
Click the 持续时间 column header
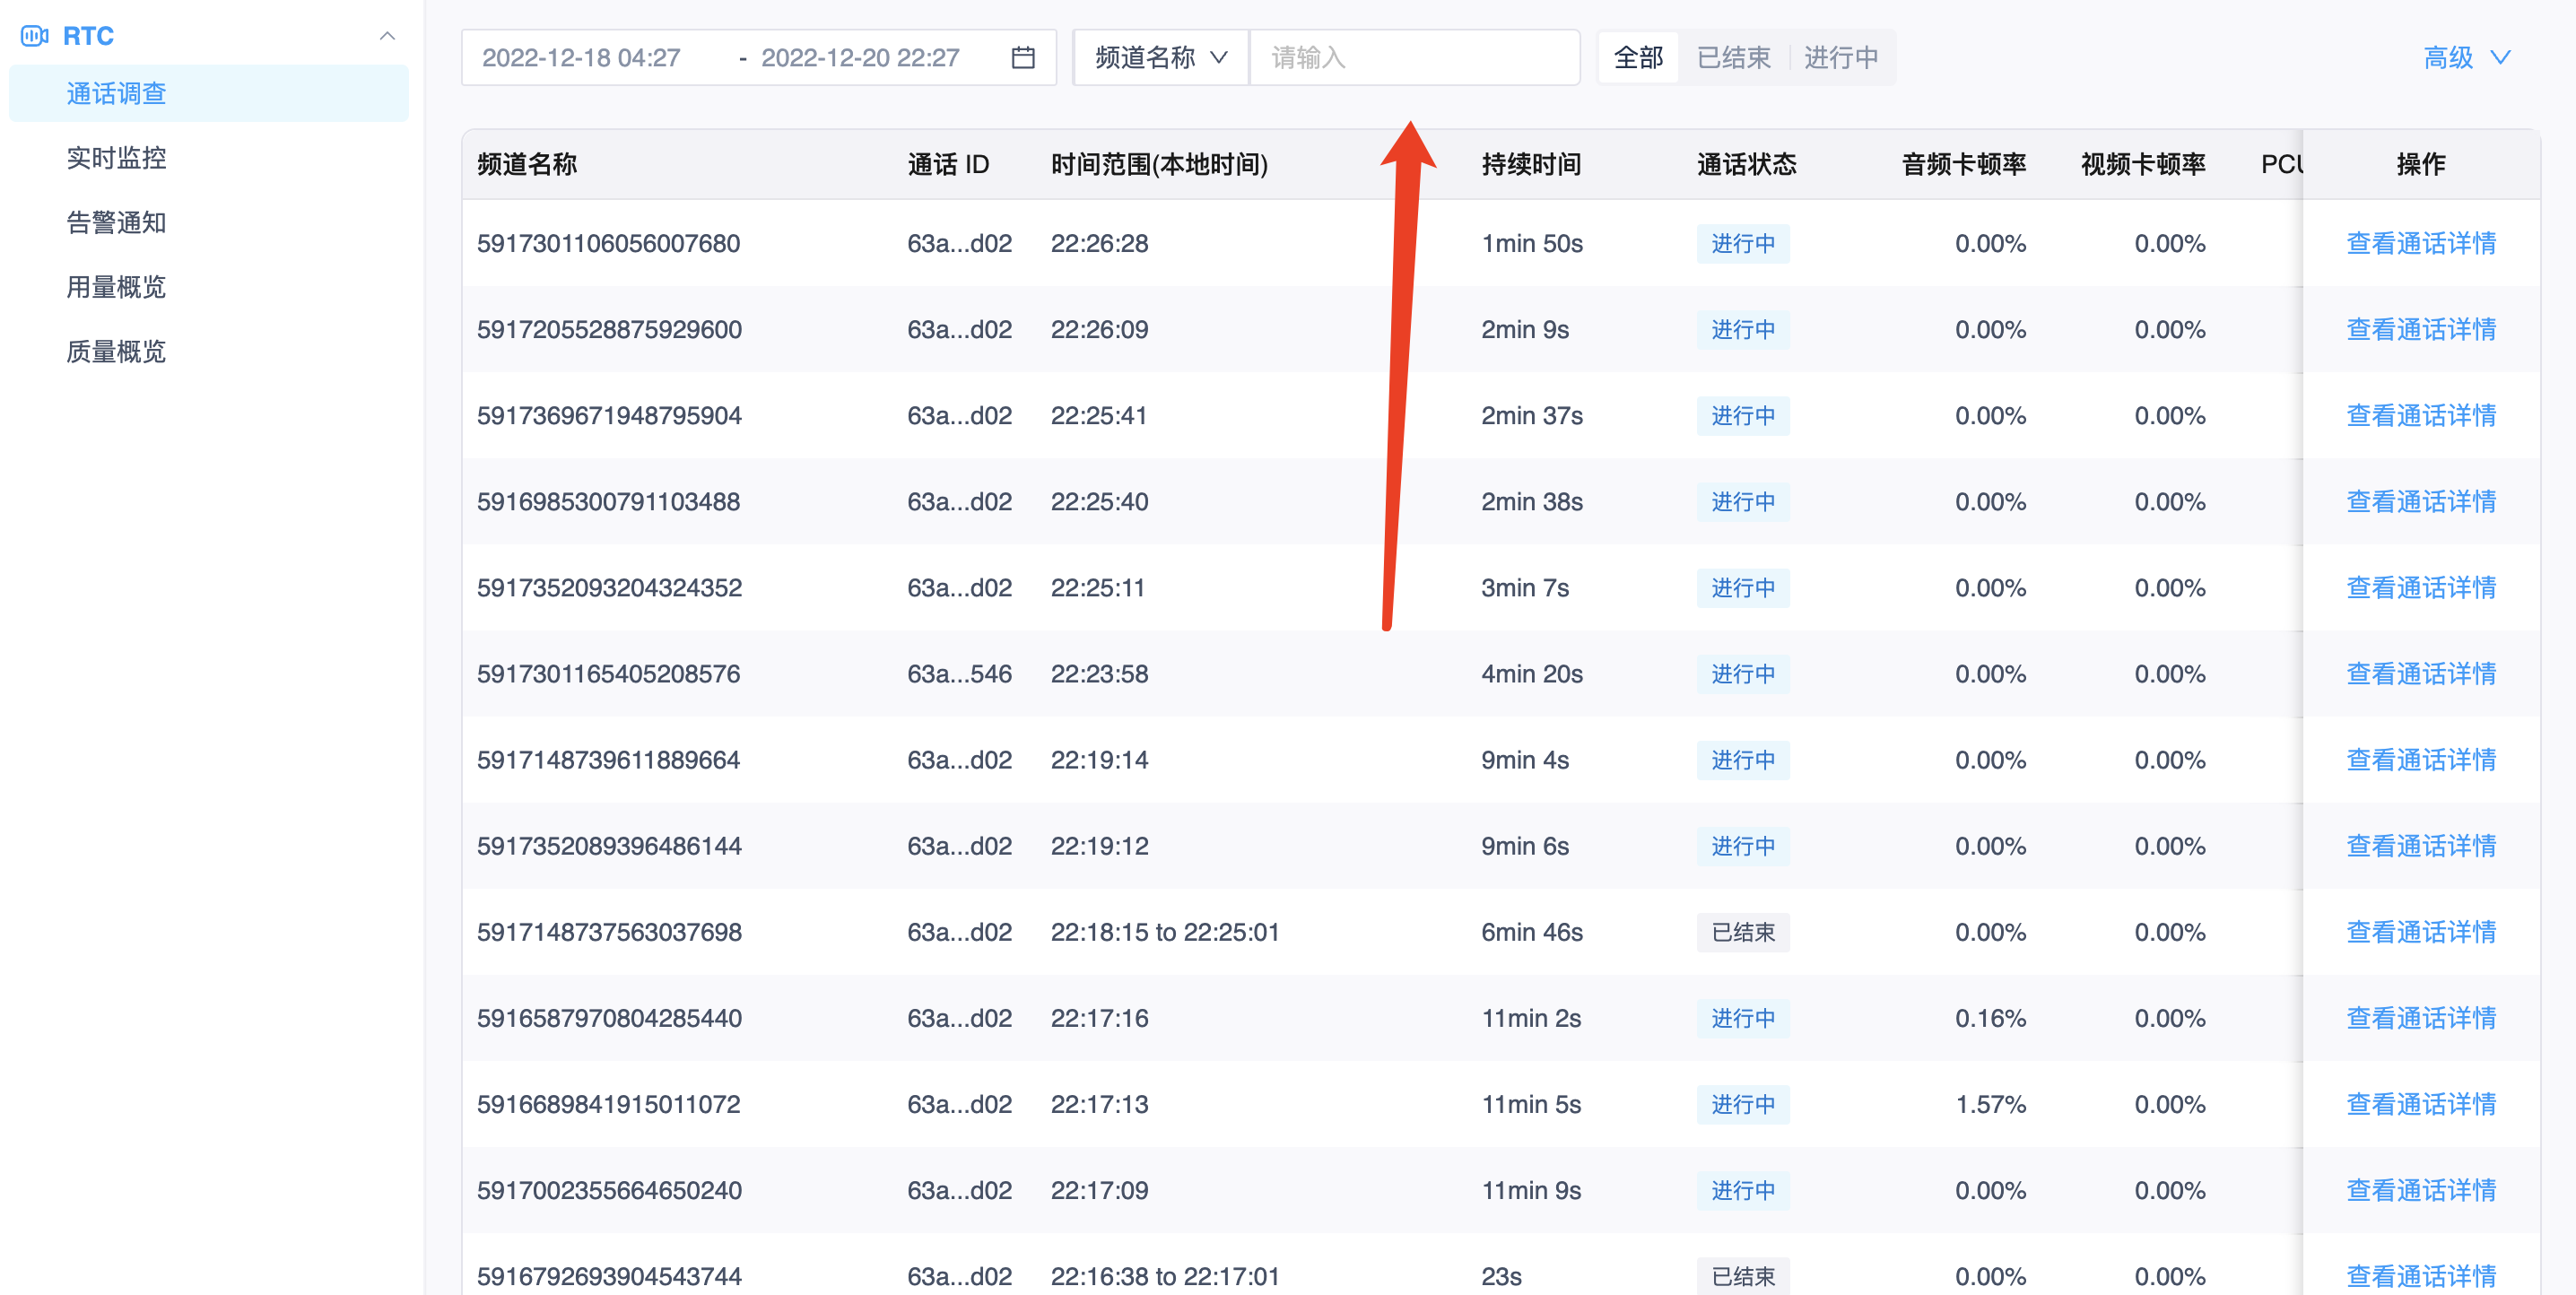1531,164
